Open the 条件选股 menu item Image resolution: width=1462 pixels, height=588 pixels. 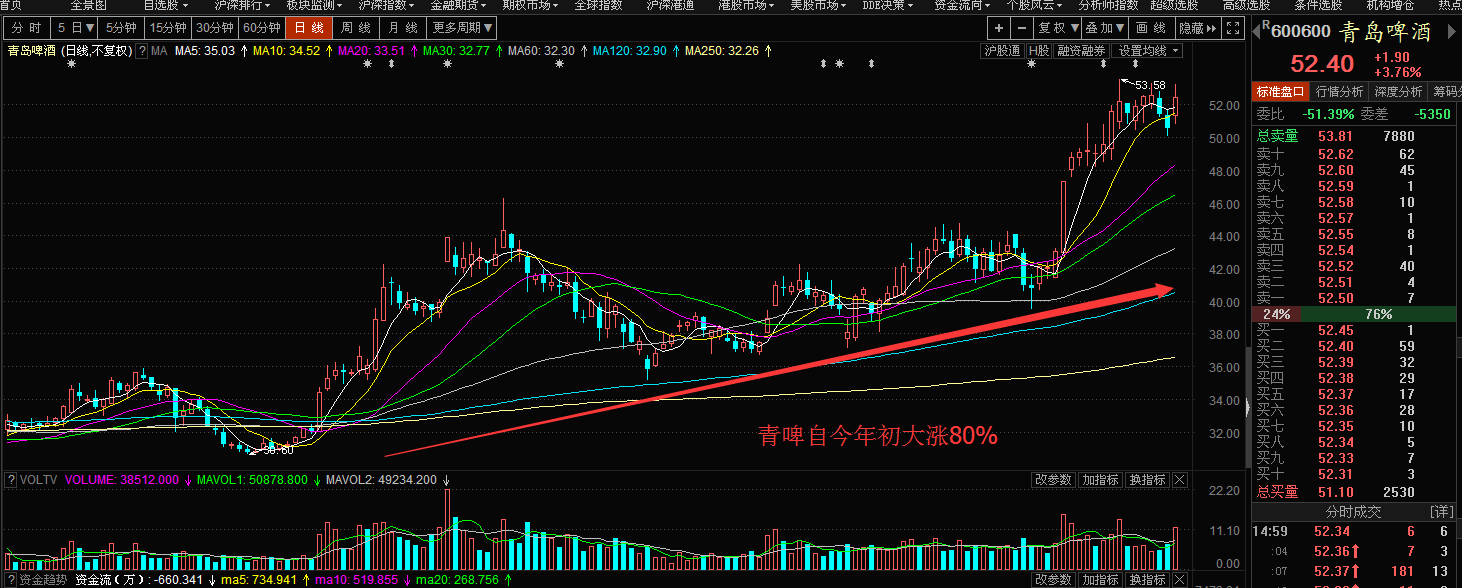coord(1318,5)
